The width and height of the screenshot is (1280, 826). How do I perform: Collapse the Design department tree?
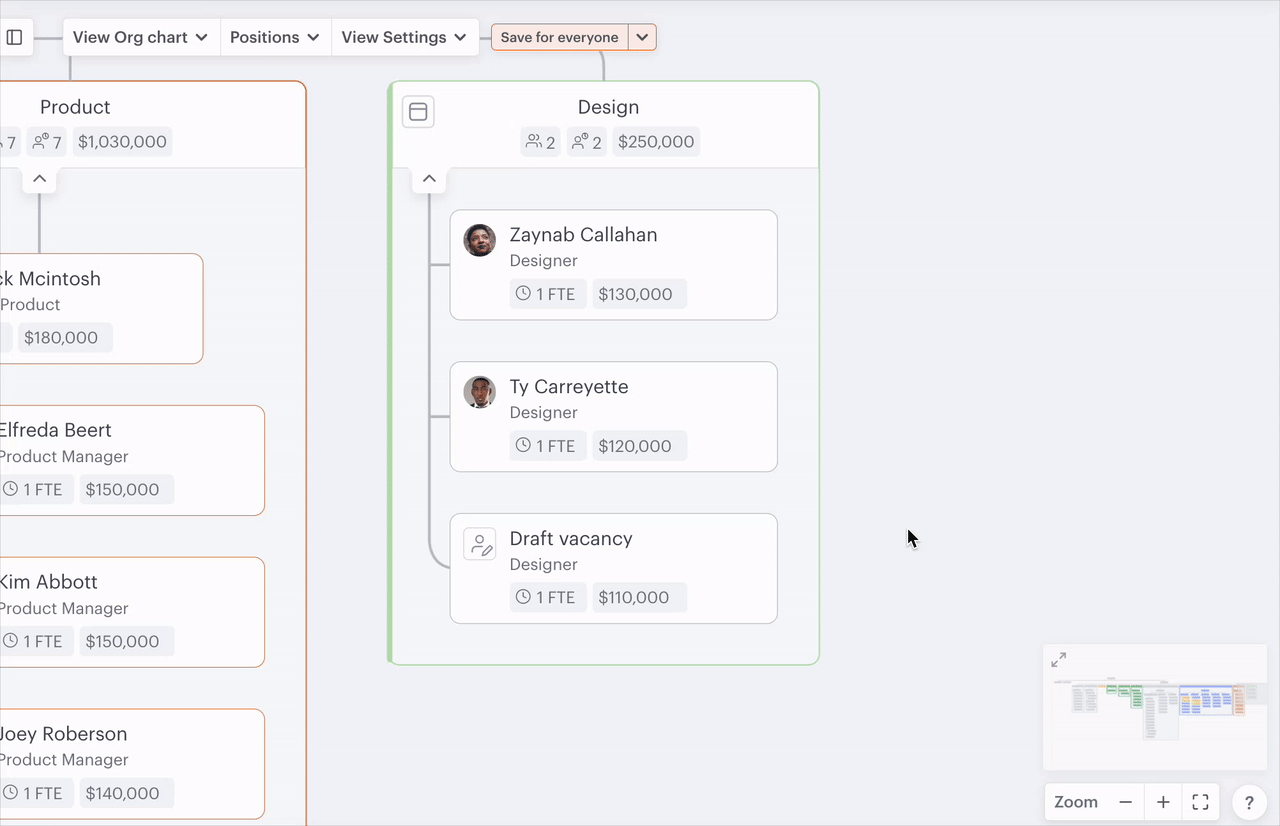click(429, 179)
